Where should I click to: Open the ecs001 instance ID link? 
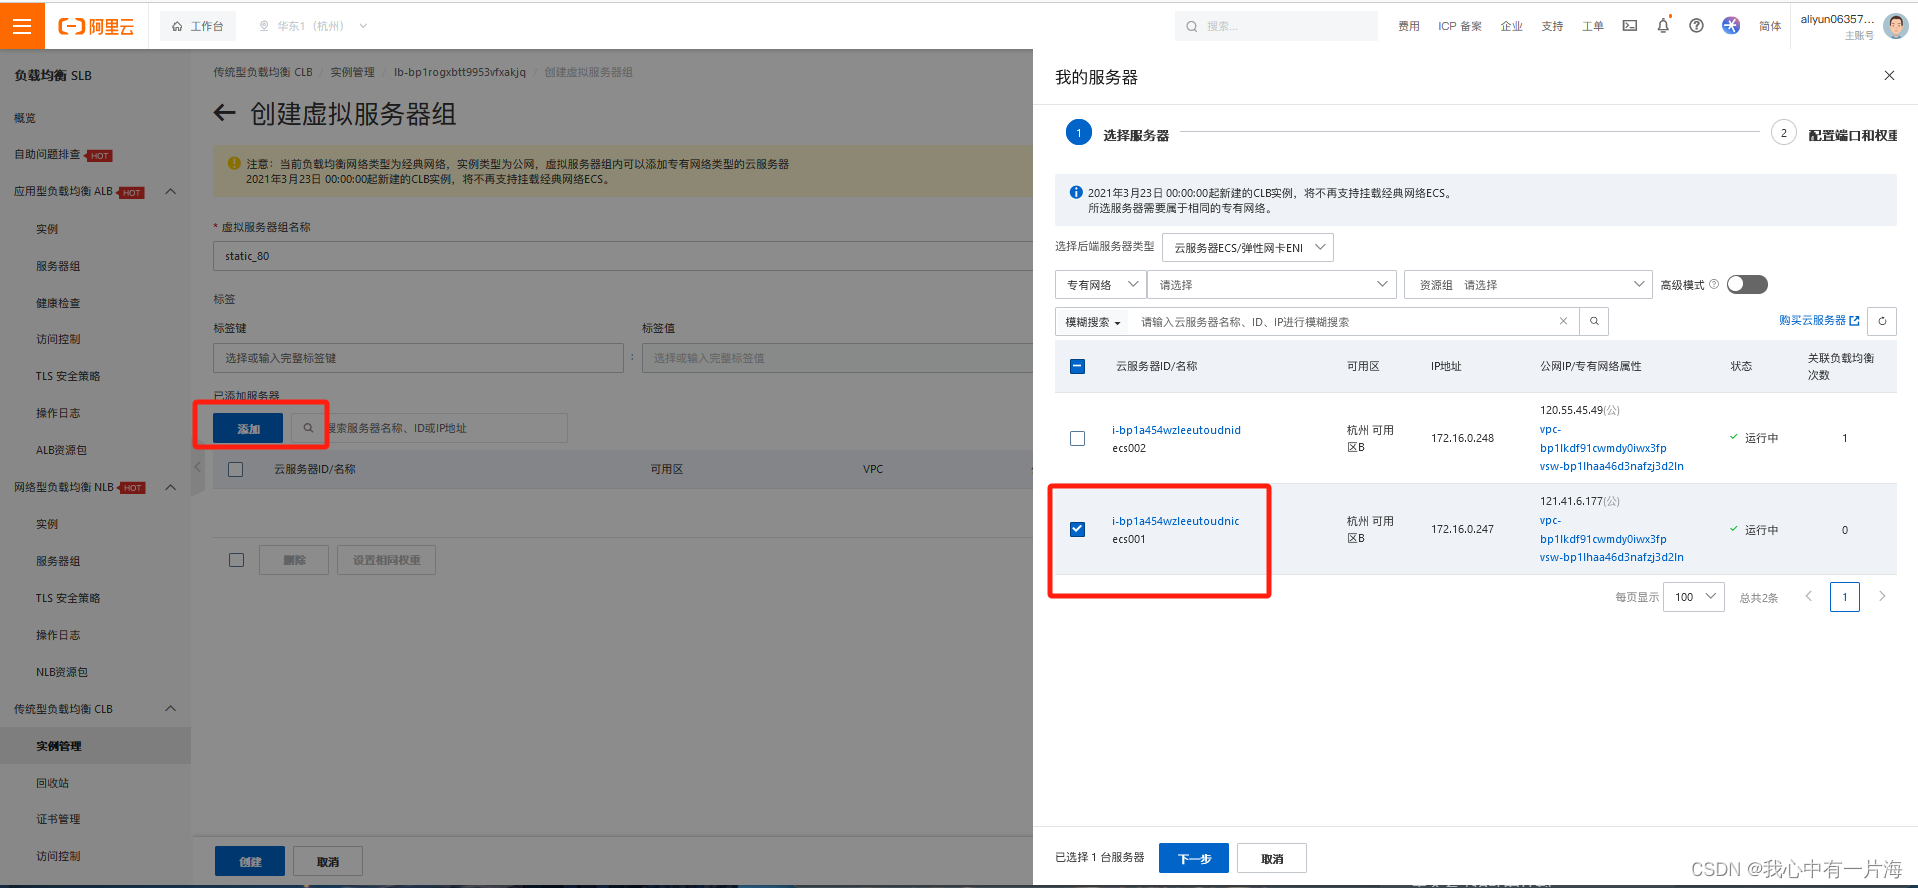tap(1176, 521)
